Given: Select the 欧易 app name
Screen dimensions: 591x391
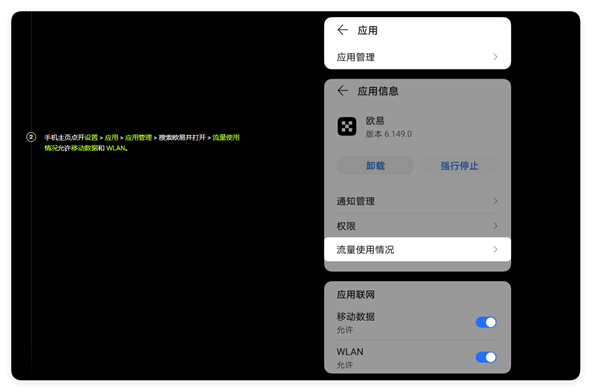Looking at the screenshot, I should tap(375, 121).
